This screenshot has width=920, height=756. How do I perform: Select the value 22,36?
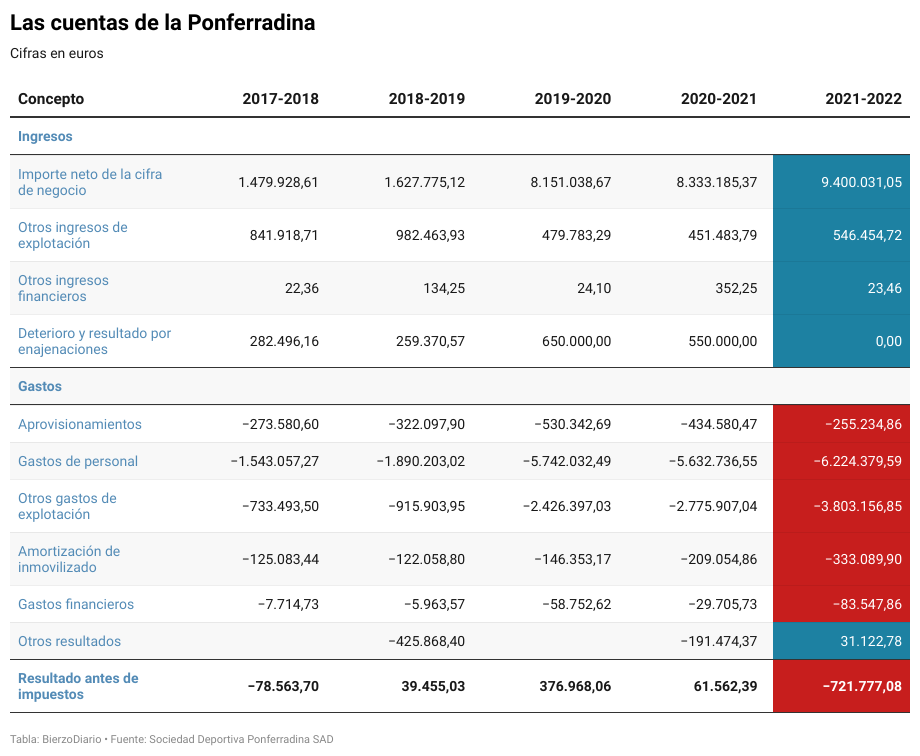[x=302, y=288]
